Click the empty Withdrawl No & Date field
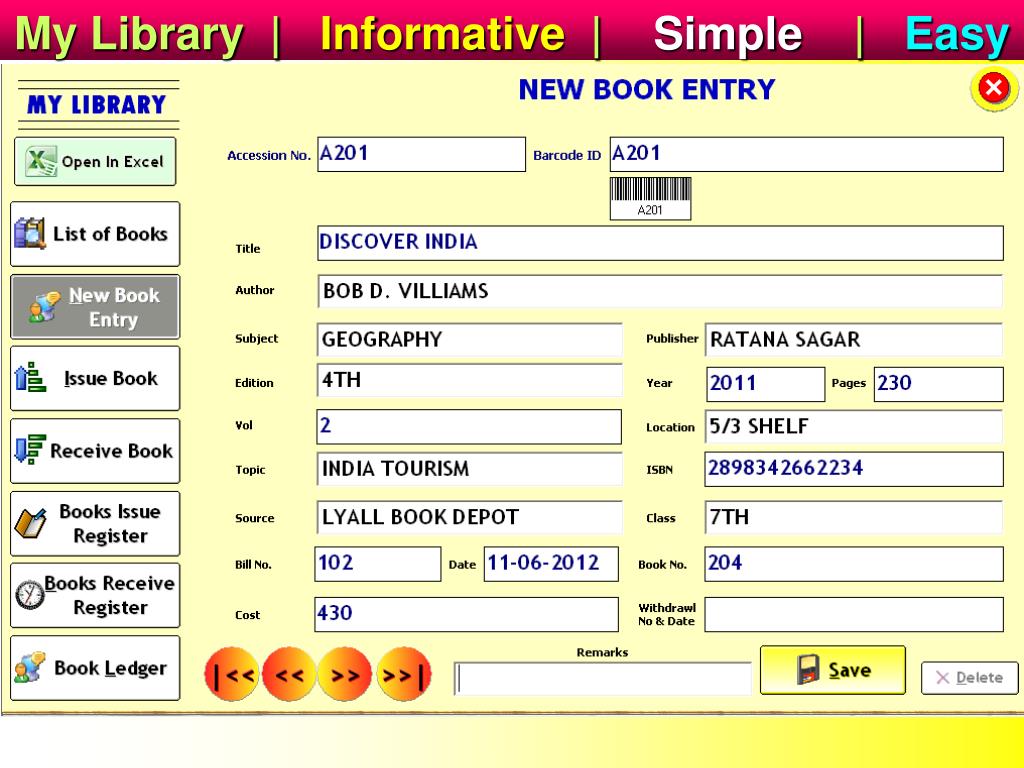The width and height of the screenshot is (1024, 768). pyautogui.click(x=854, y=614)
